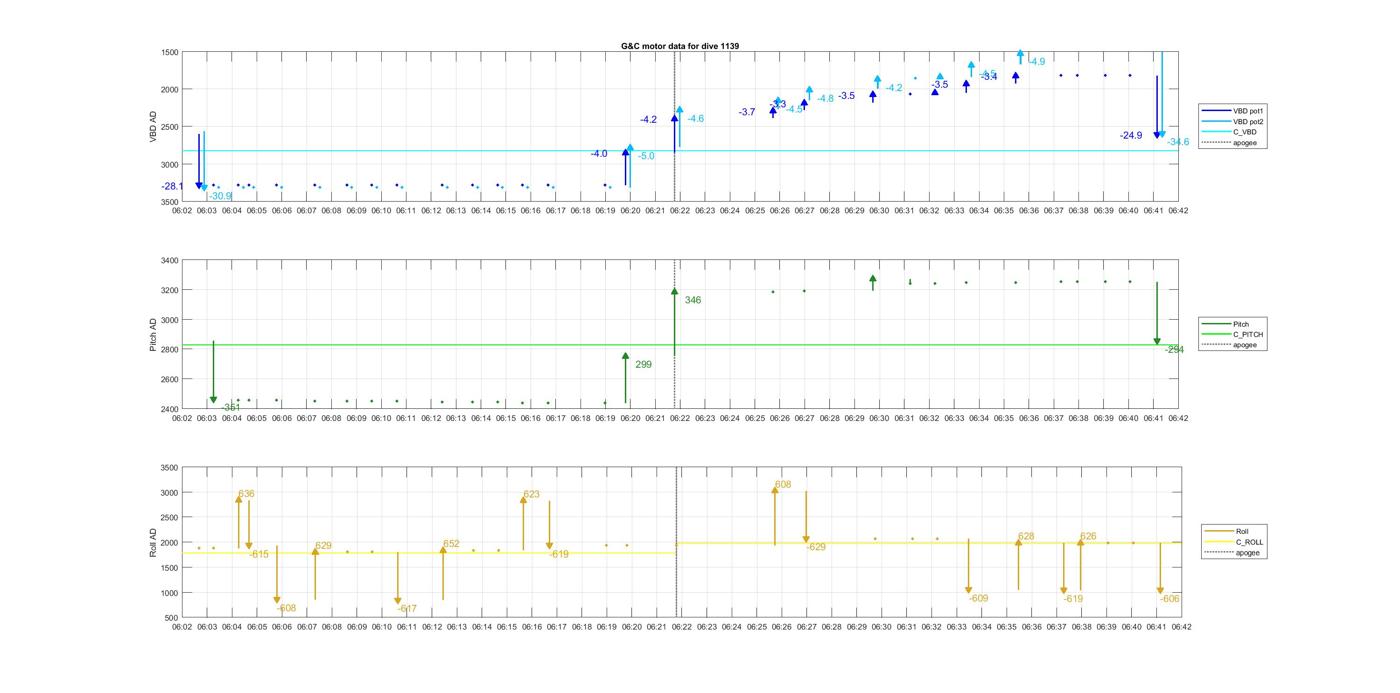Select 'apogee' entry in the Roll legend
This screenshot has width=1400, height=693.
click(x=1248, y=553)
